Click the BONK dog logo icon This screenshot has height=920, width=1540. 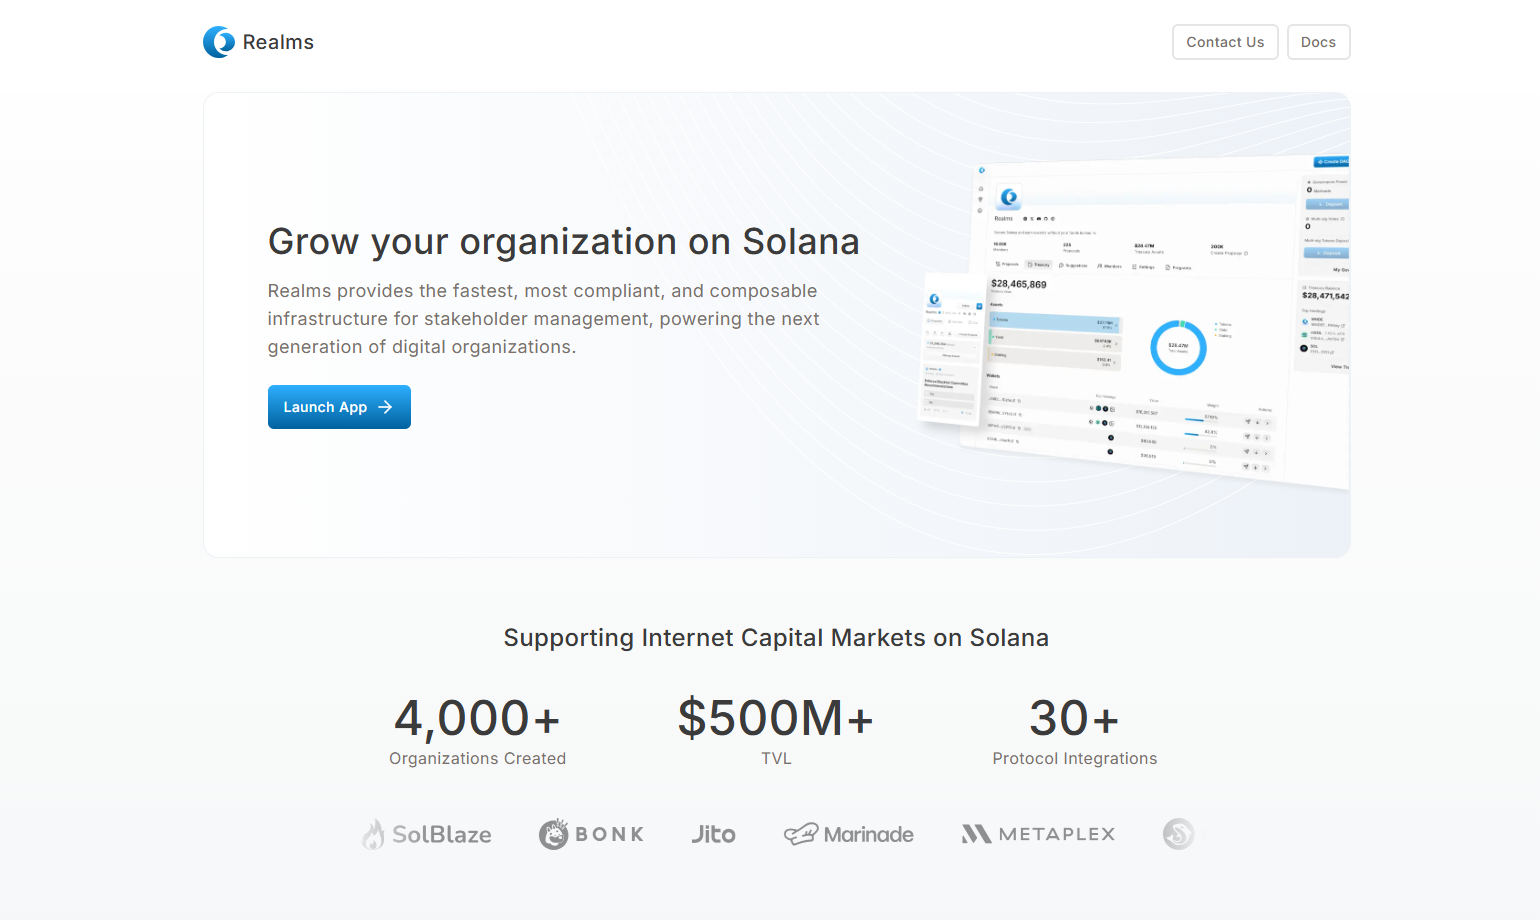(x=554, y=834)
